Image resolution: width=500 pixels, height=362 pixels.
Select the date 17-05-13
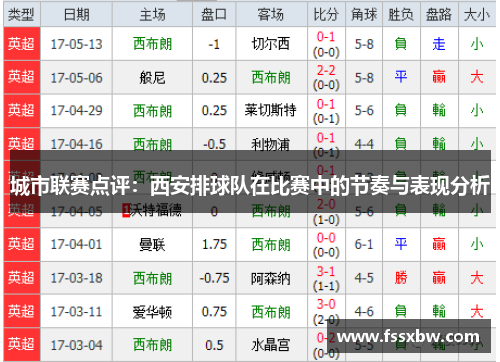76,44
